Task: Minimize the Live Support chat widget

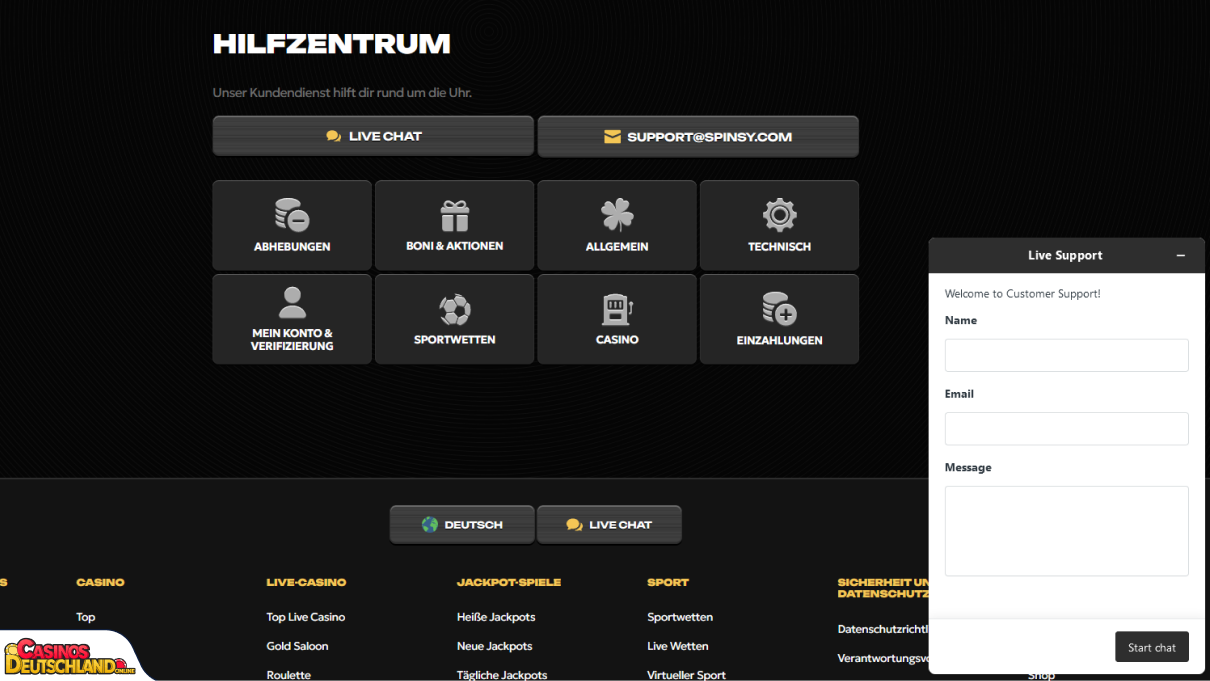Action: pos(1181,256)
